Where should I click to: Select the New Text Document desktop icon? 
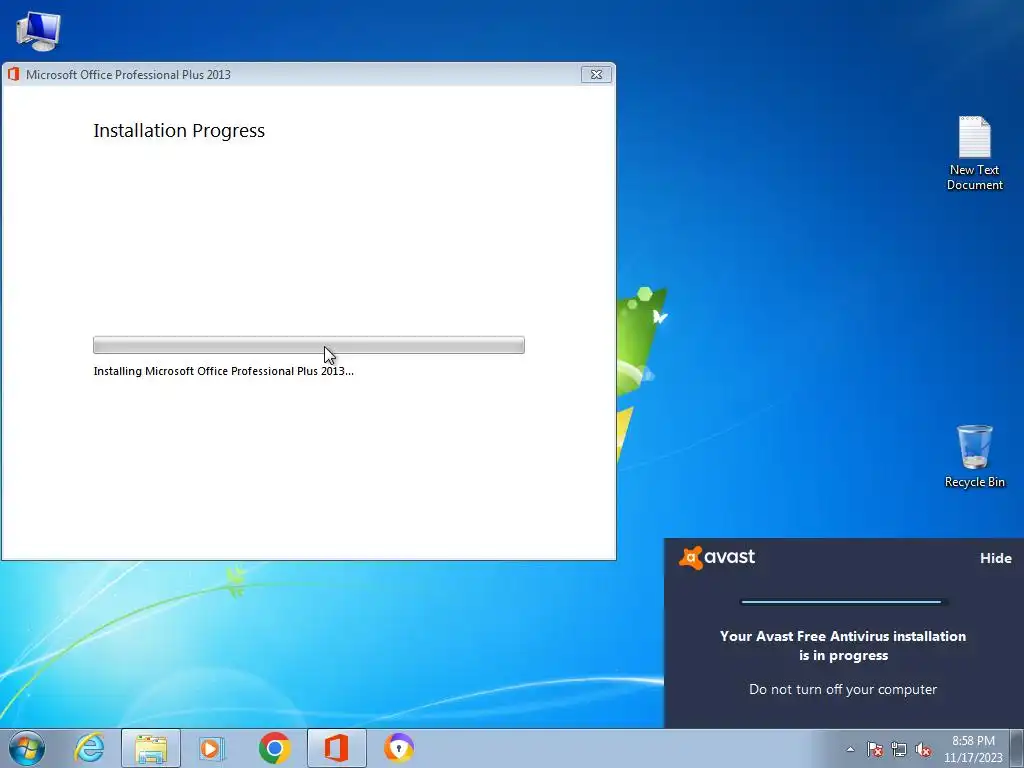(x=974, y=153)
